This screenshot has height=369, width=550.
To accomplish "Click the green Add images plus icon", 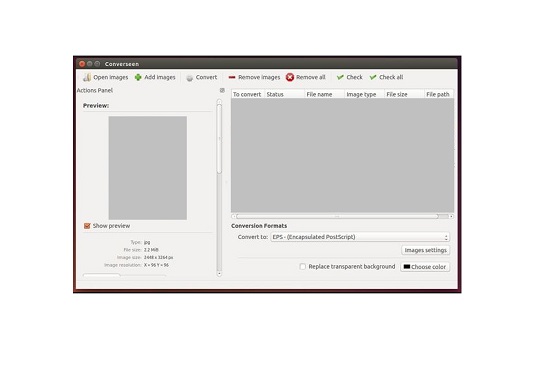I will point(138,77).
